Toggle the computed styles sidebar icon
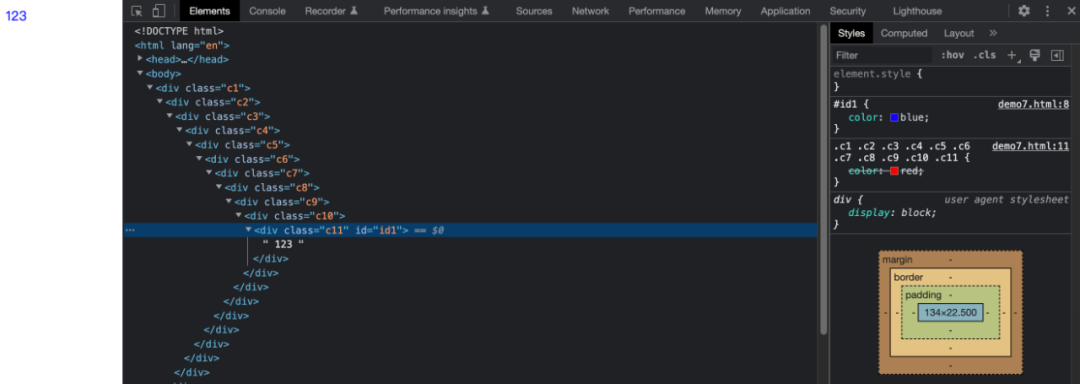Screen dimensions: 1080x384 tap(1057, 55)
